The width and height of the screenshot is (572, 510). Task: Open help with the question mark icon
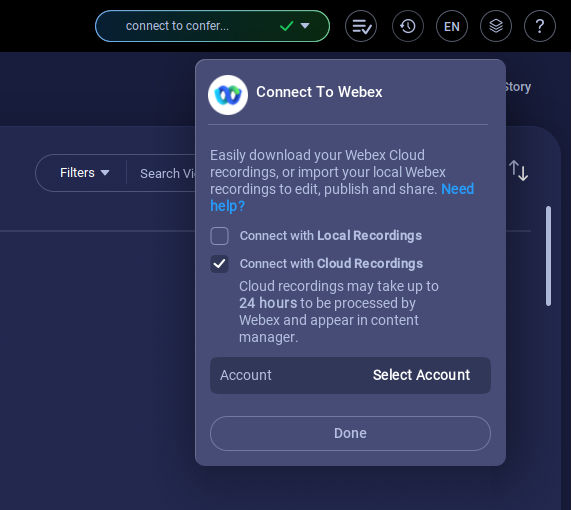(x=540, y=26)
